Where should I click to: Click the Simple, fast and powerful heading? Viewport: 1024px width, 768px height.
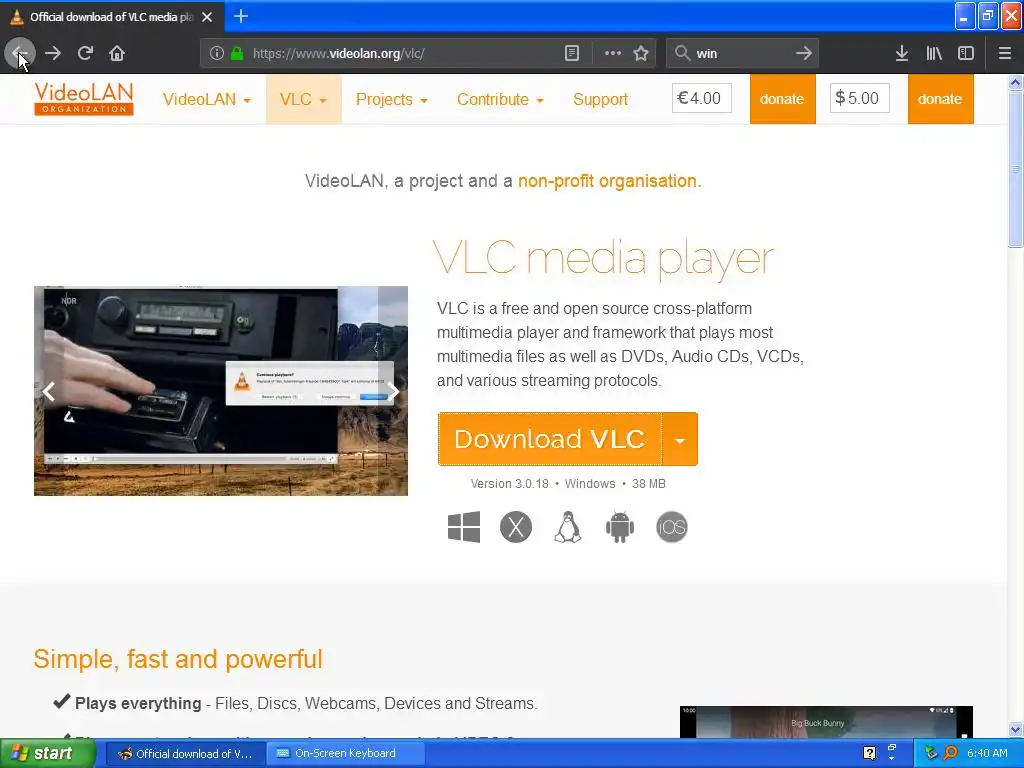coord(178,659)
